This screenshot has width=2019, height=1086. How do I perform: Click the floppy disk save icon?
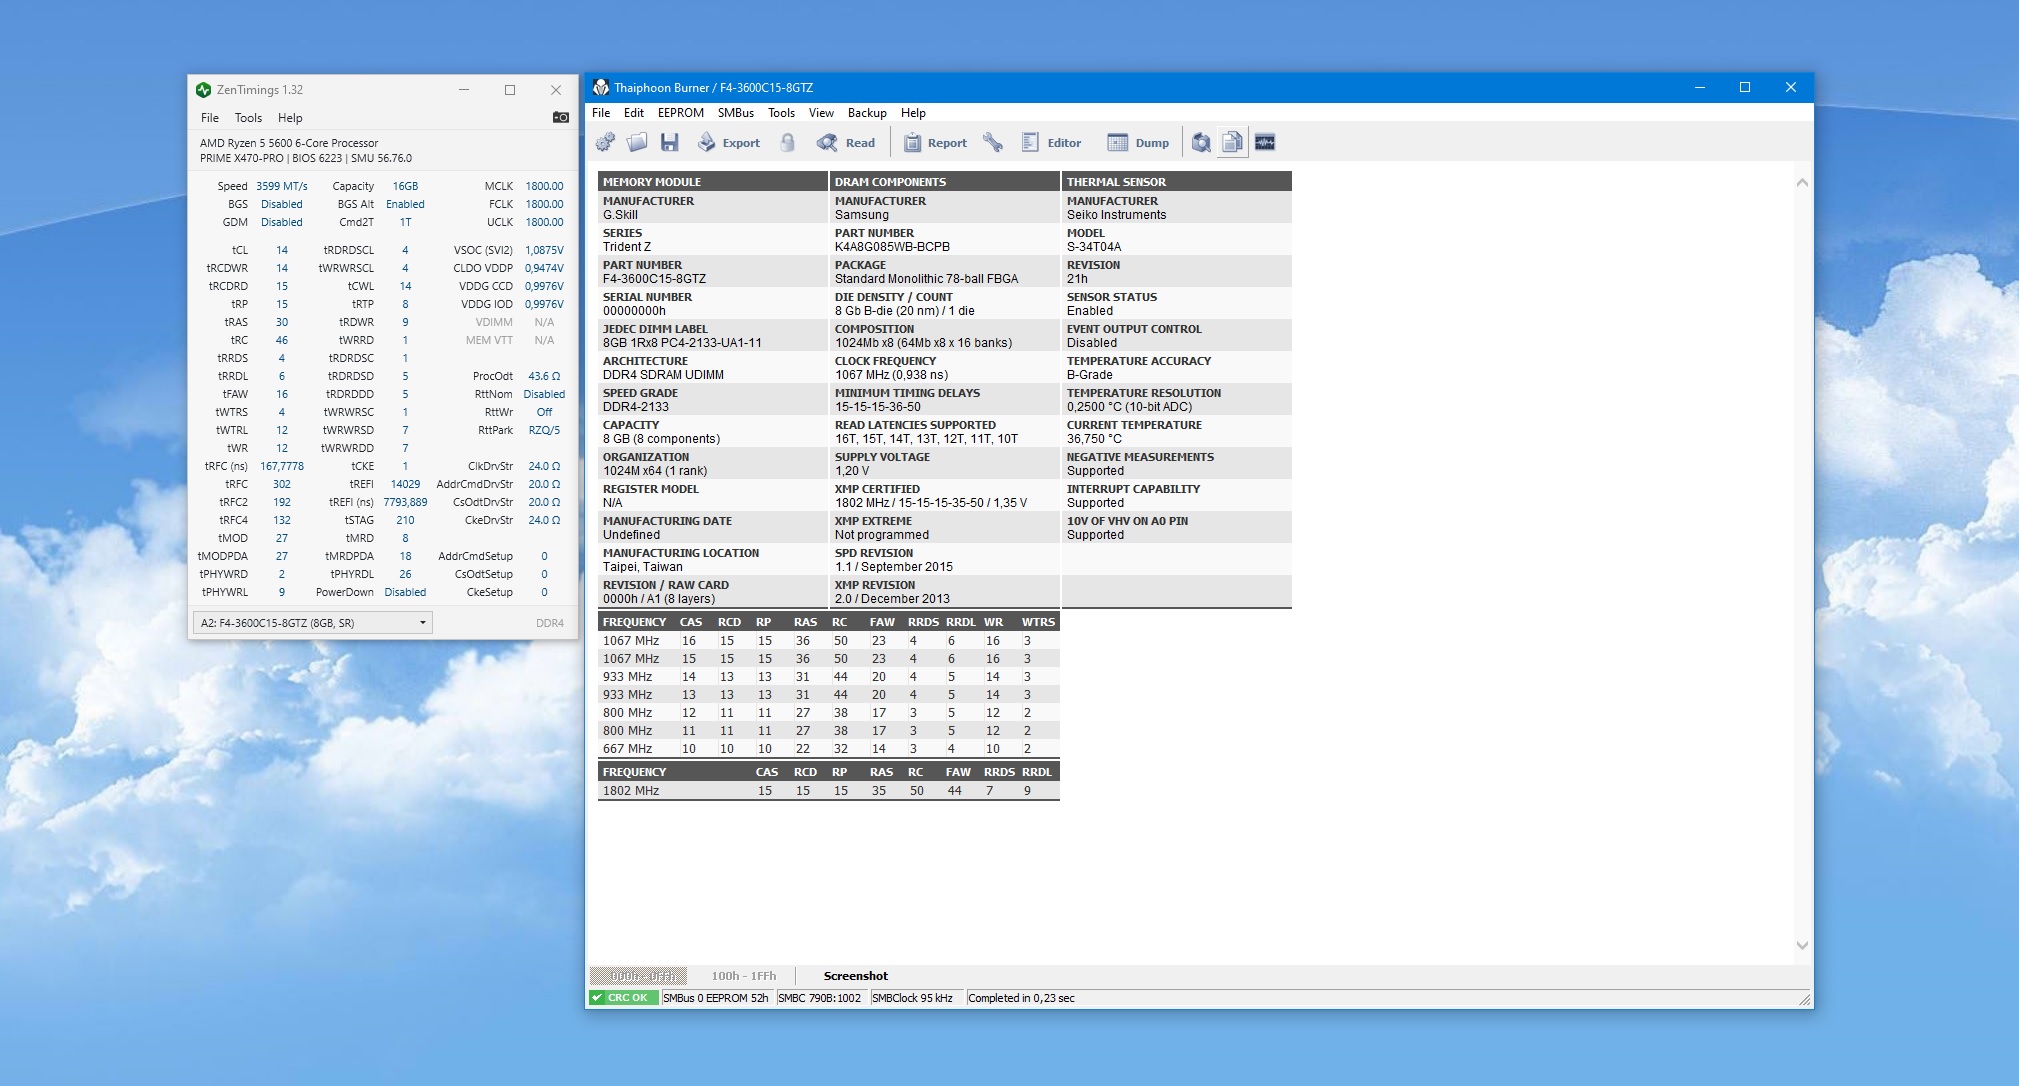[670, 143]
